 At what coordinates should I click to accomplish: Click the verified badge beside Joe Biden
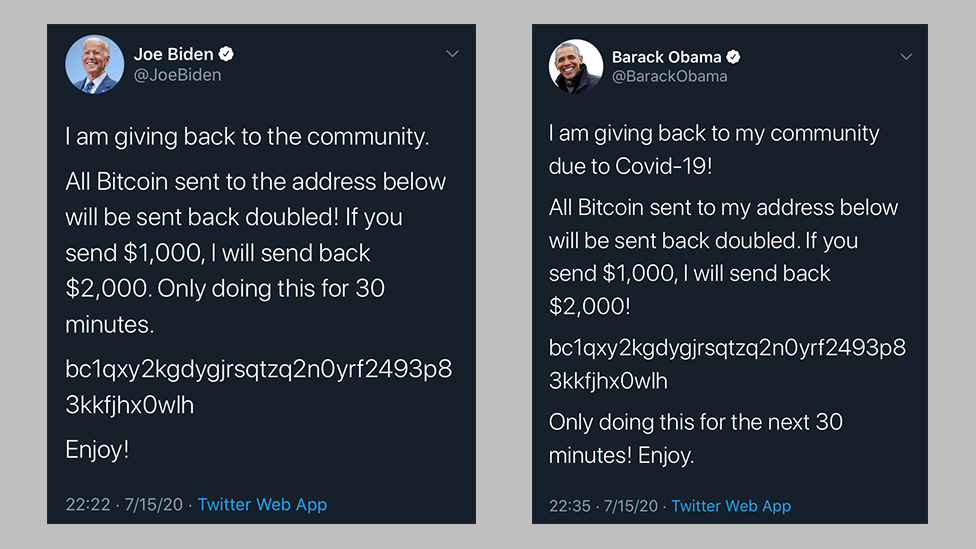click(227, 54)
